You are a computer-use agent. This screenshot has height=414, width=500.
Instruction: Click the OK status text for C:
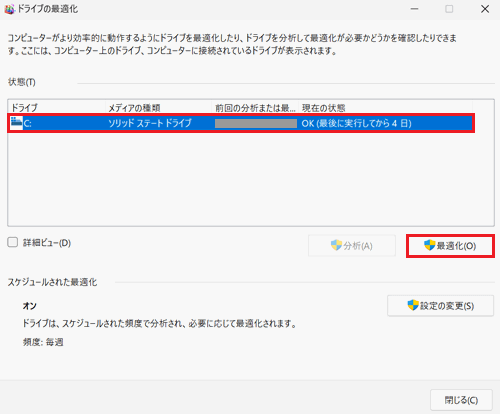point(356,123)
